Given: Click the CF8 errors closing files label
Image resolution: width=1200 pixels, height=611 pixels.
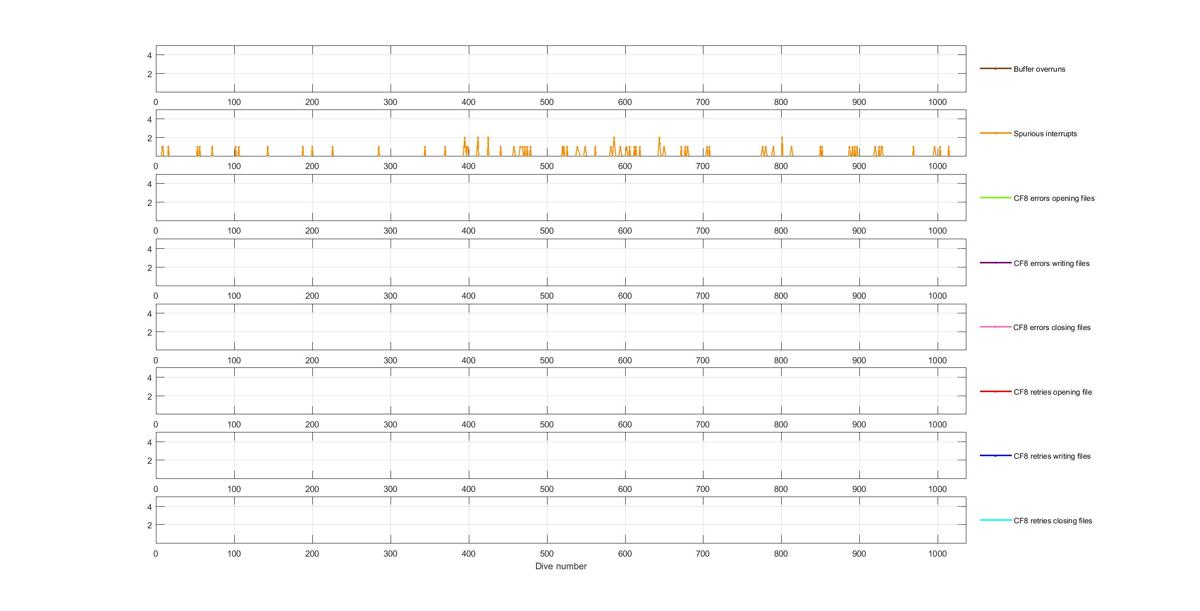Looking at the screenshot, I should point(1052,327).
